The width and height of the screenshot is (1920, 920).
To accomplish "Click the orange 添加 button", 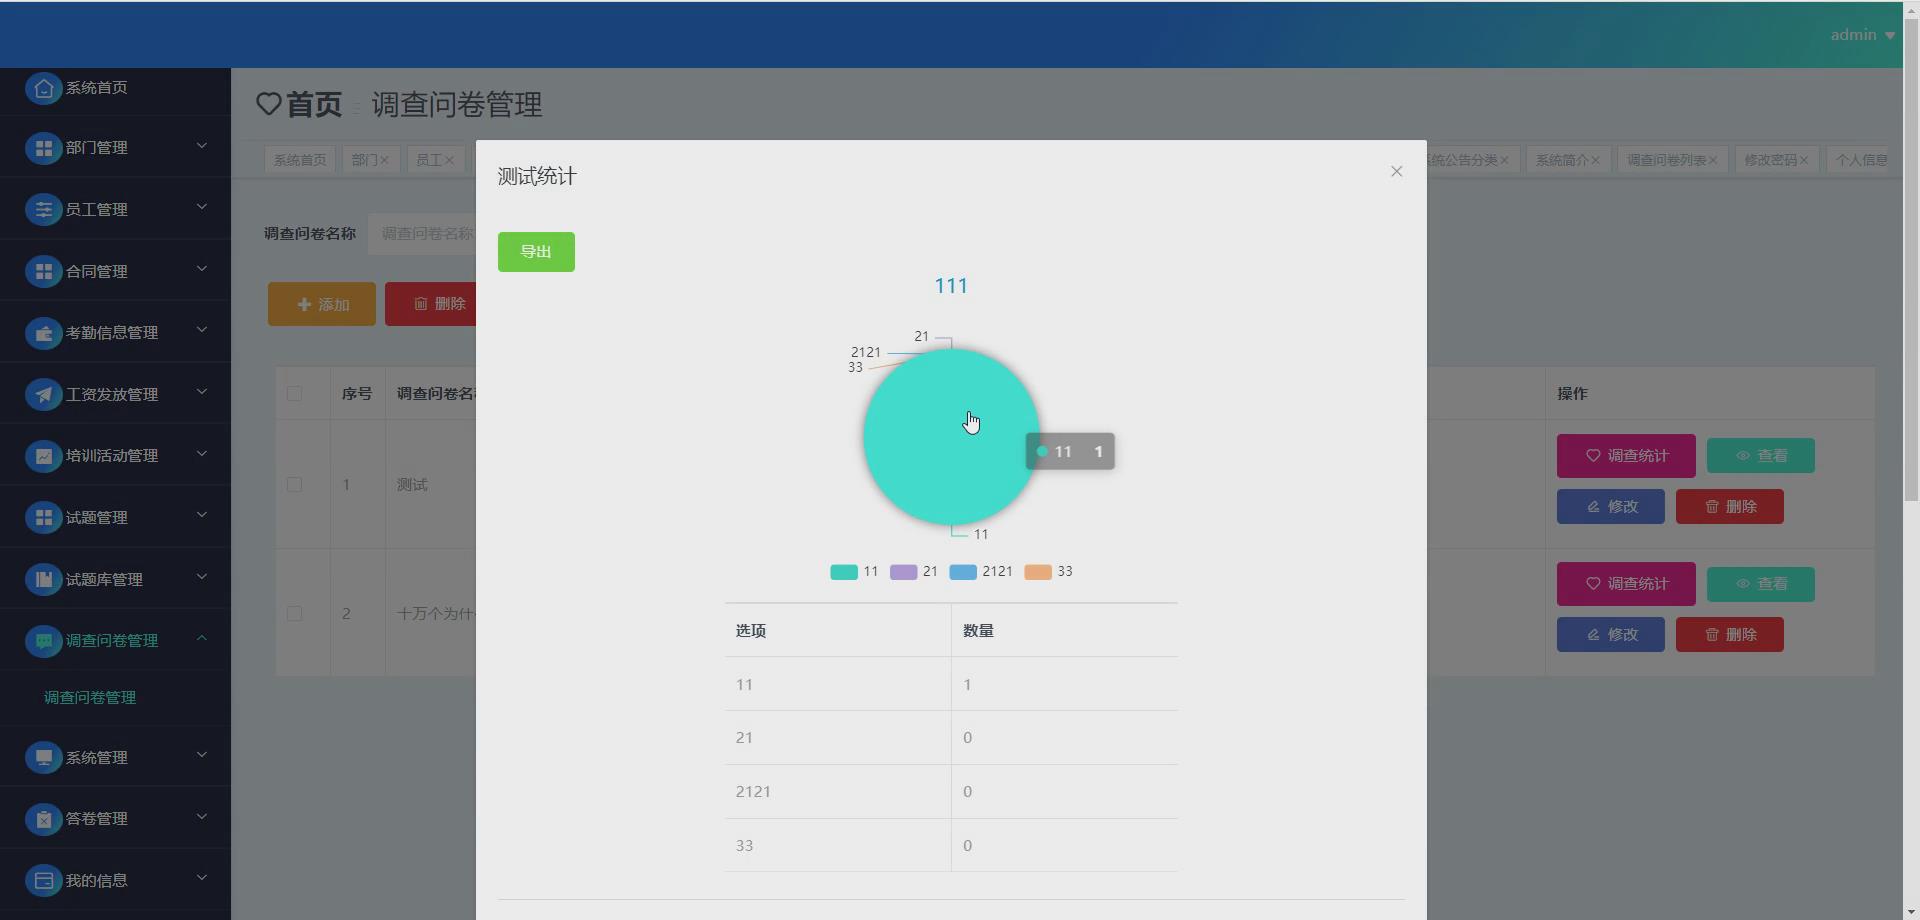I will point(322,304).
